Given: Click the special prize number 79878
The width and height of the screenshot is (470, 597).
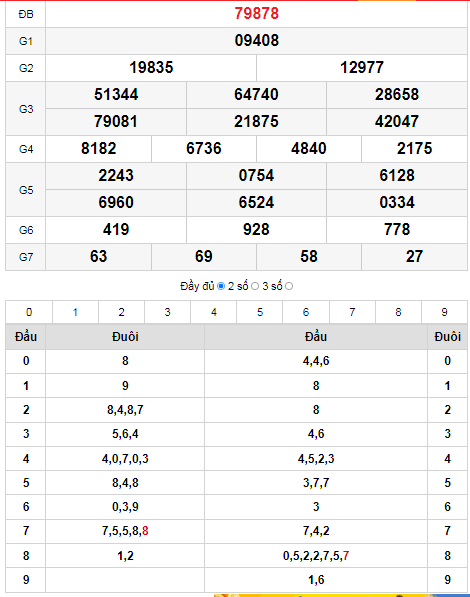Looking at the screenshot, I should point(256,14).
